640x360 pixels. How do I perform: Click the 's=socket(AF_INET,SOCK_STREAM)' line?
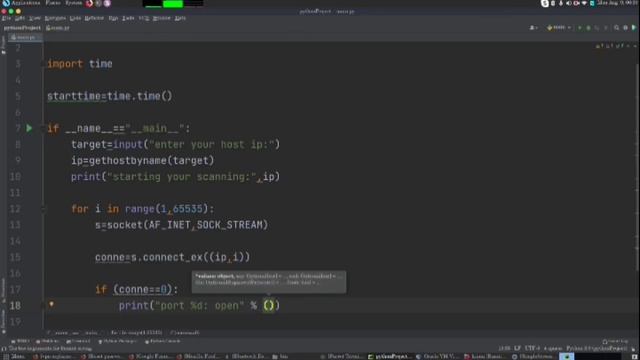point(182,225)
